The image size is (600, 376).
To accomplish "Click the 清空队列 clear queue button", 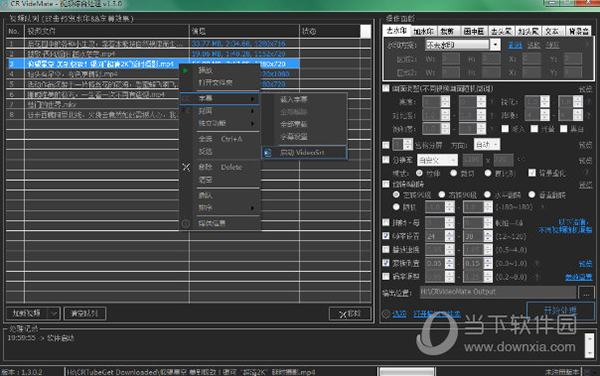I will click(85, 314).
